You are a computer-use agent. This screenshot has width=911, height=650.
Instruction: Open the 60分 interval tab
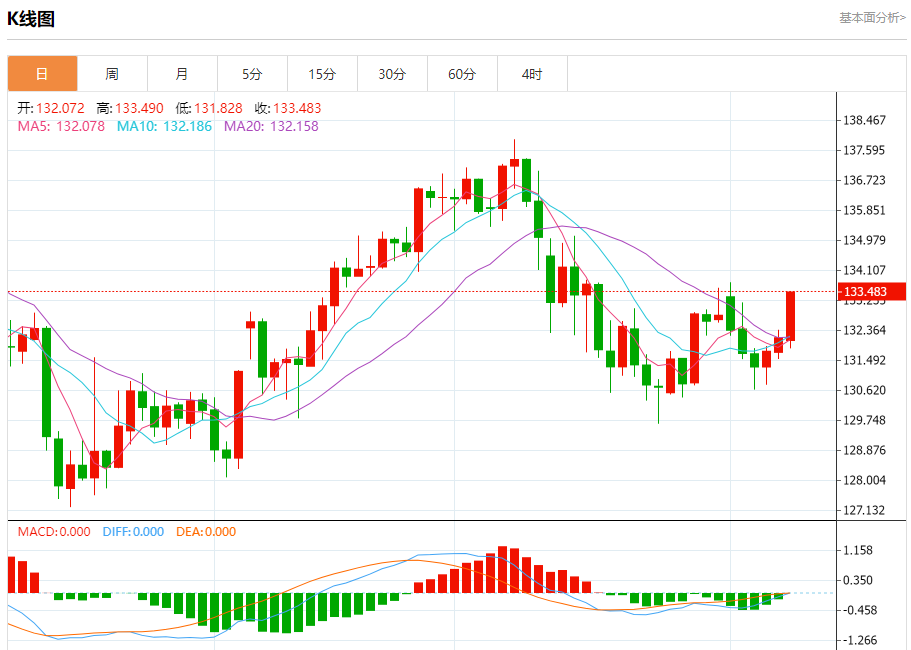click(462, 74)
